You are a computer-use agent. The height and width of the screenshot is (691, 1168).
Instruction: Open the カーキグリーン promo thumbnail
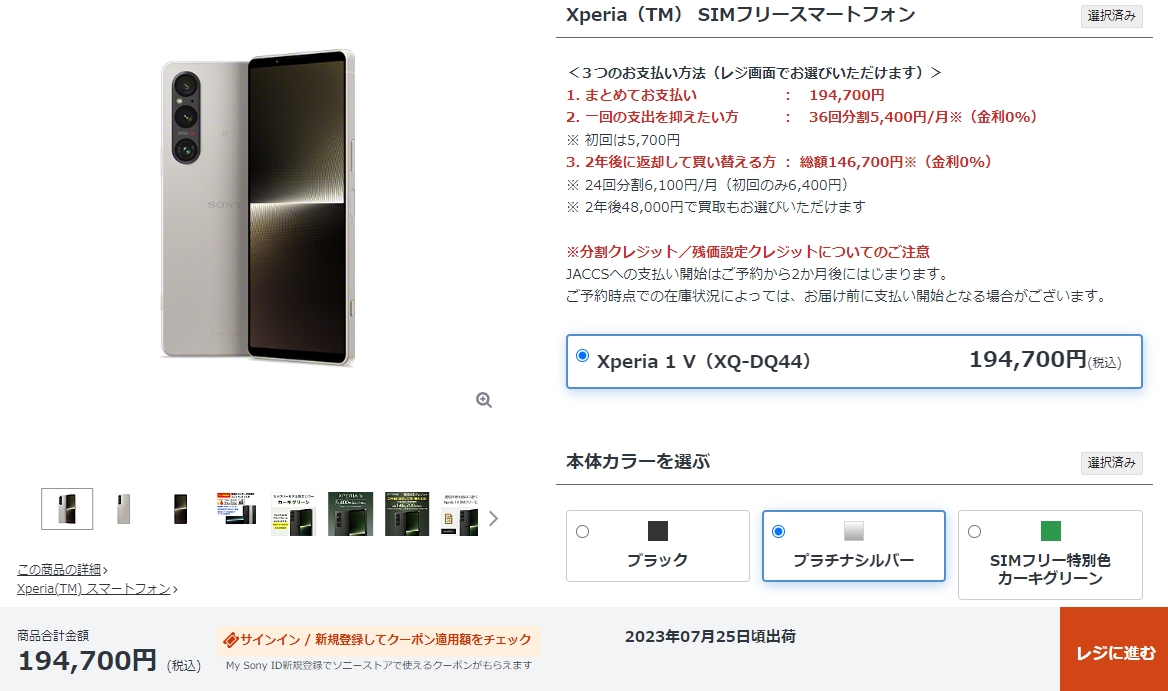point(293,514)
